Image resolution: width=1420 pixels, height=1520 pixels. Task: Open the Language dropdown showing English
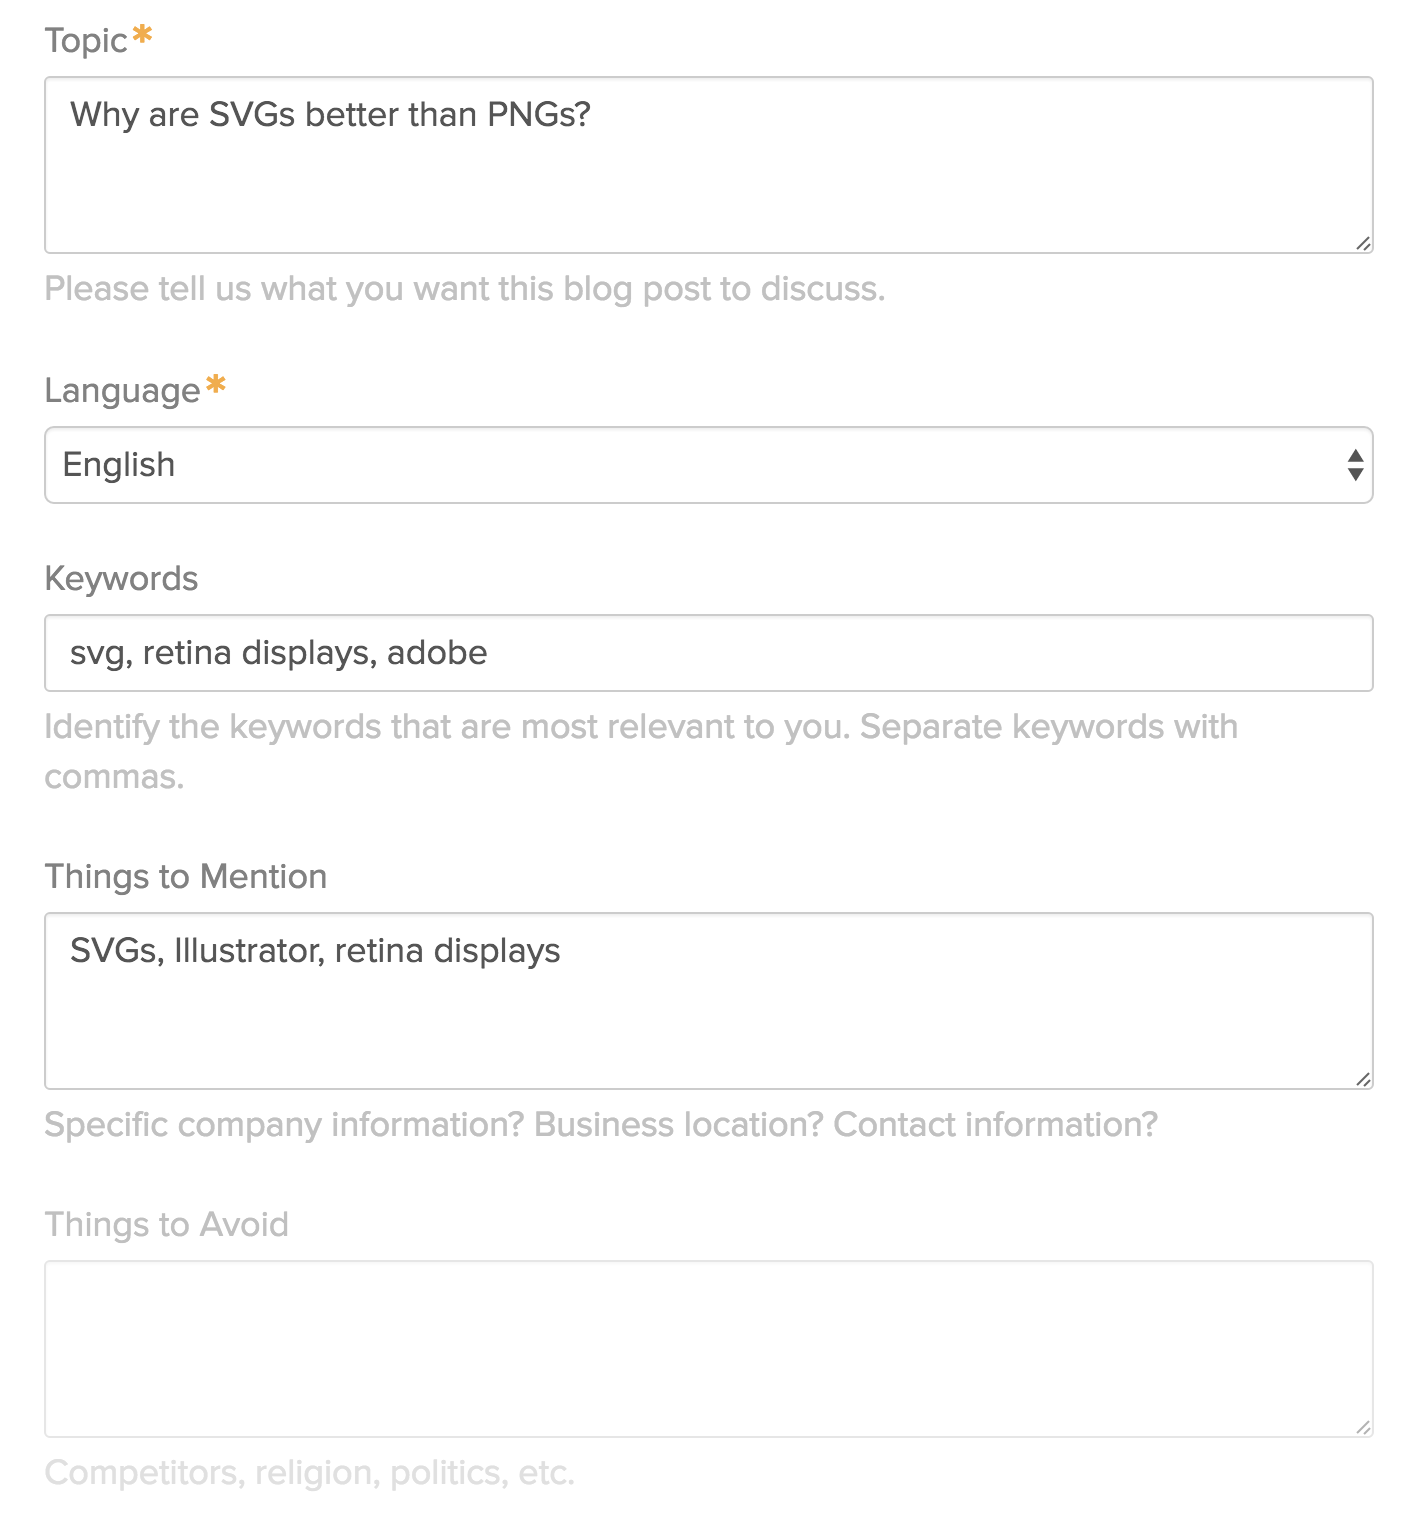(708, 465)
